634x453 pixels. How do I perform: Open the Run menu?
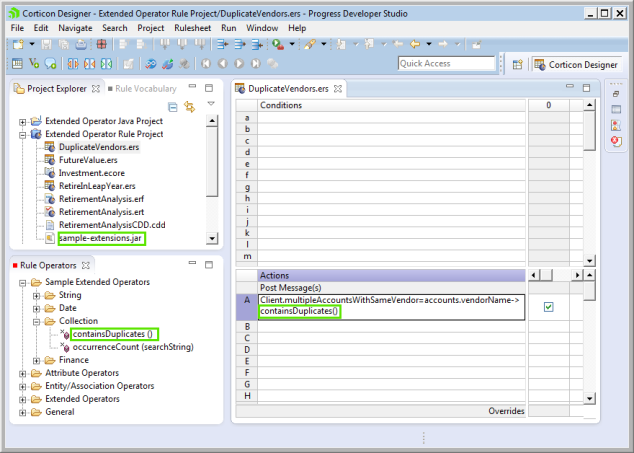click(228, 28)
